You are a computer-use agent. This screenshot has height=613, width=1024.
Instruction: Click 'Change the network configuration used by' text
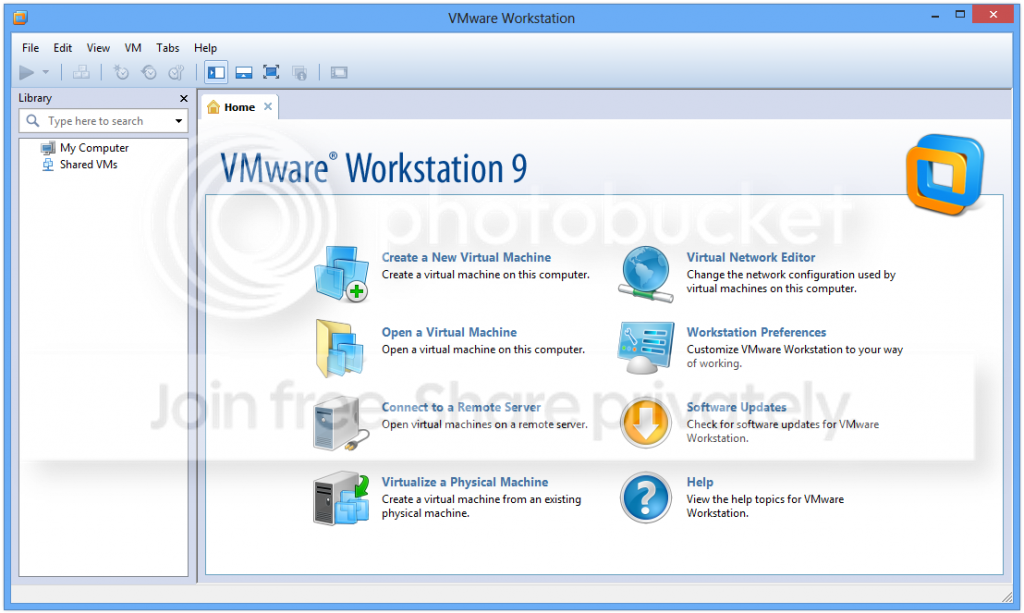791,275
